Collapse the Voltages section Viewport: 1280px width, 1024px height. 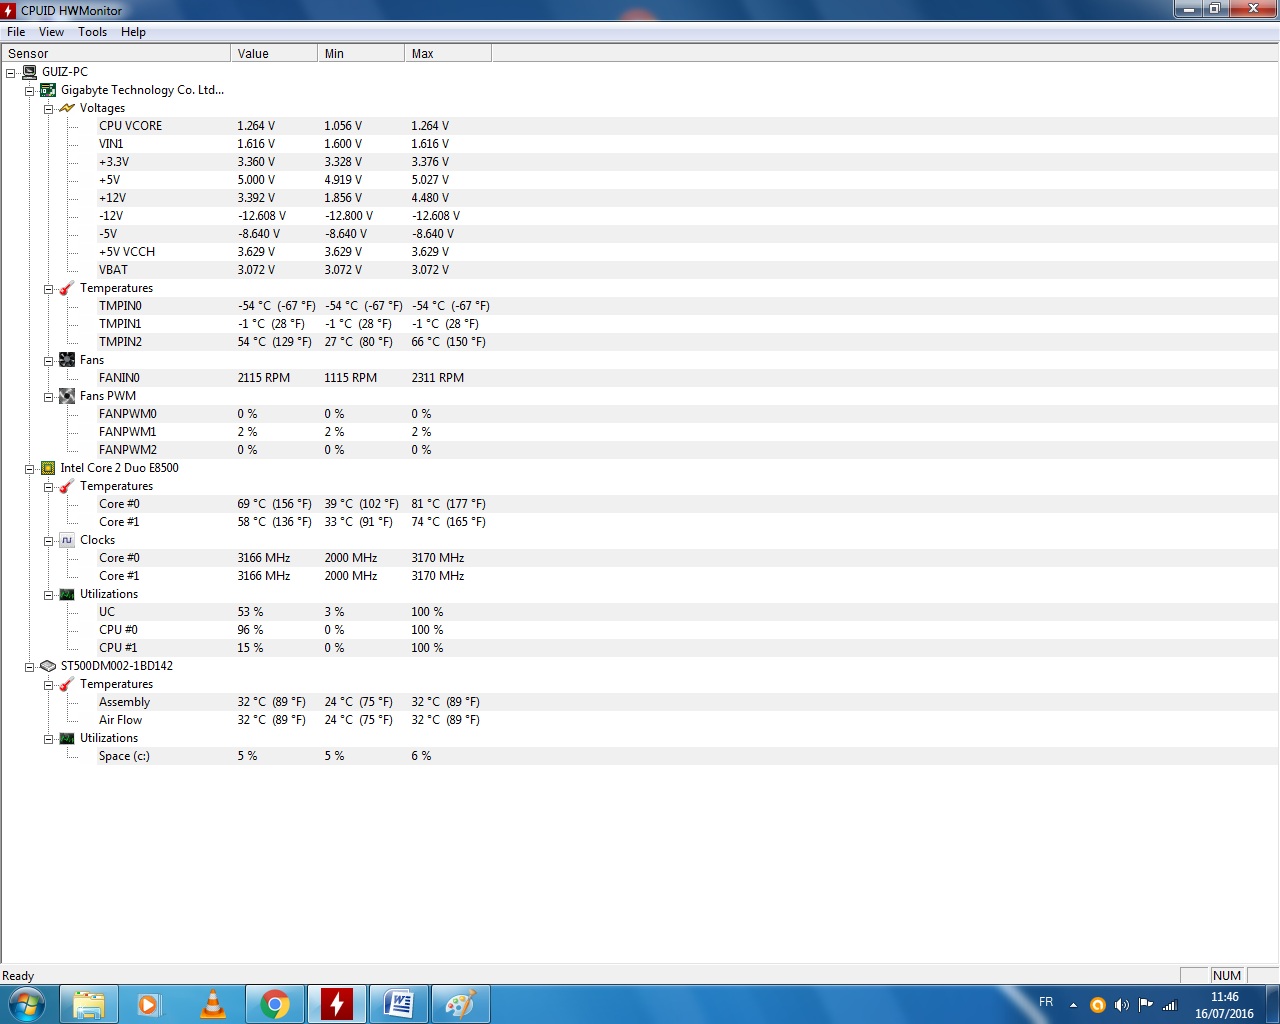point(48,108)
